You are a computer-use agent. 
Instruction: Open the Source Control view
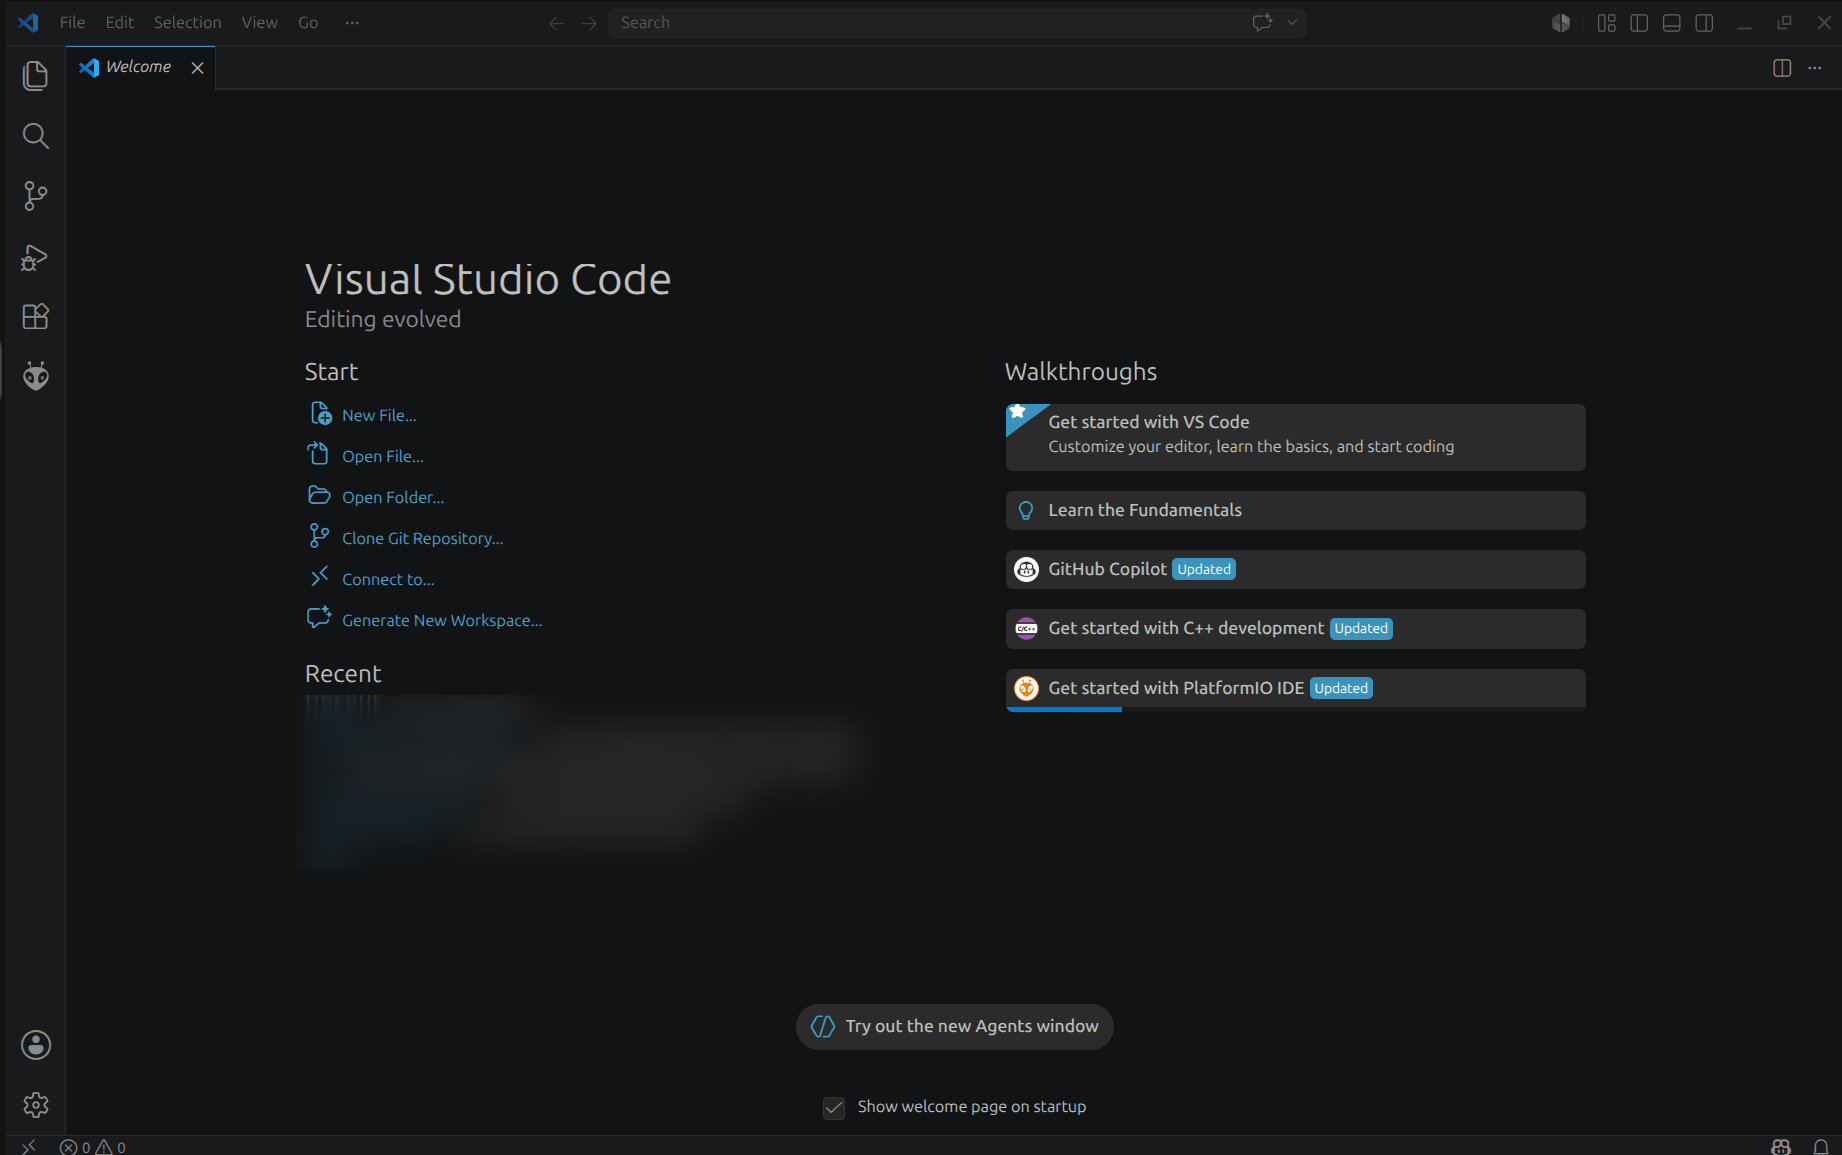tap(35, 196)
